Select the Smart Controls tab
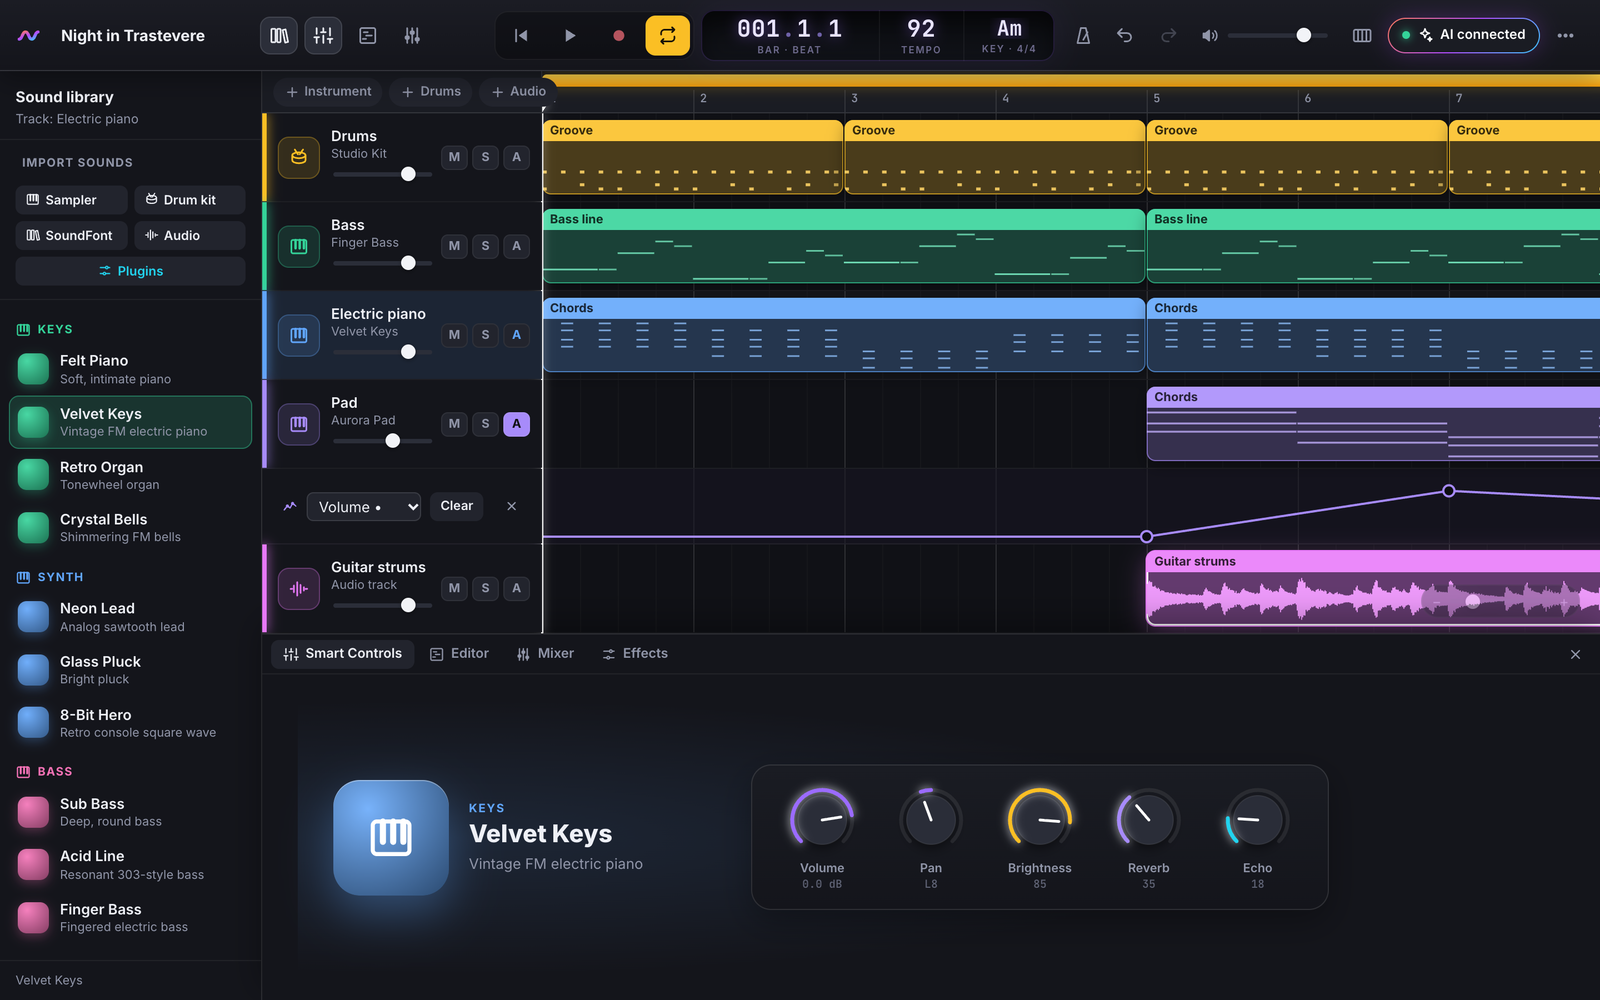 [x=343, y=654]
